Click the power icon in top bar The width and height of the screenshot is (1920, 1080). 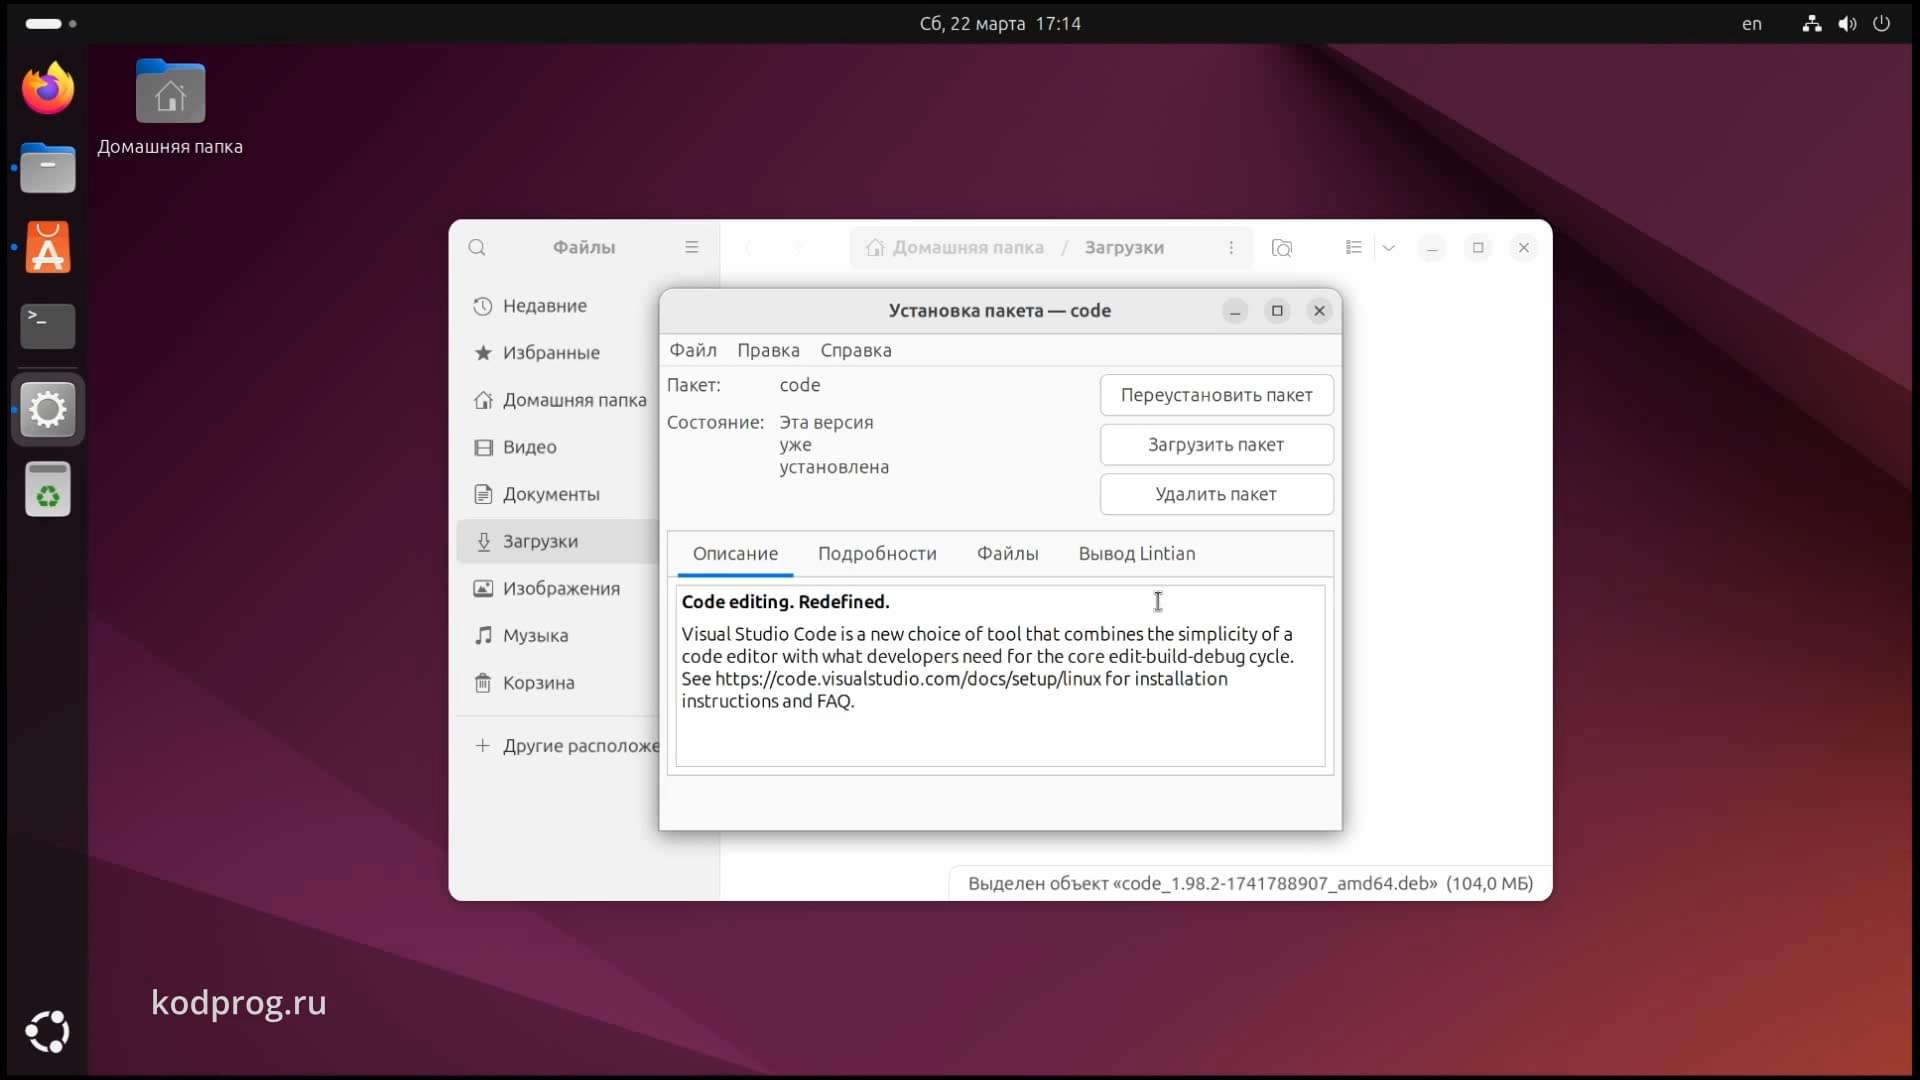pyautogui.click(x=1881, y=23)
